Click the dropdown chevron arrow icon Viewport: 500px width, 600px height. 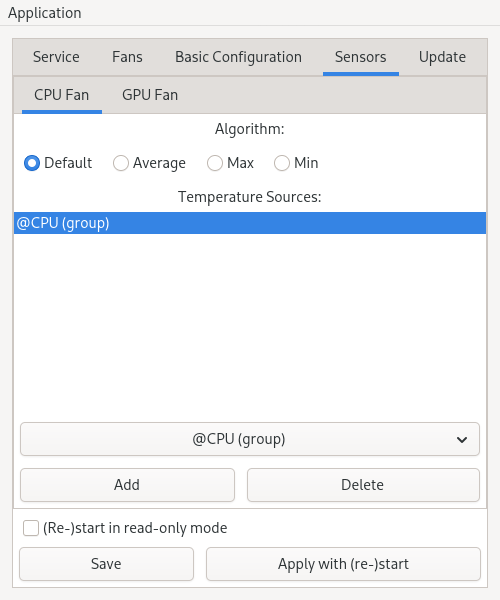pos(462,440)
